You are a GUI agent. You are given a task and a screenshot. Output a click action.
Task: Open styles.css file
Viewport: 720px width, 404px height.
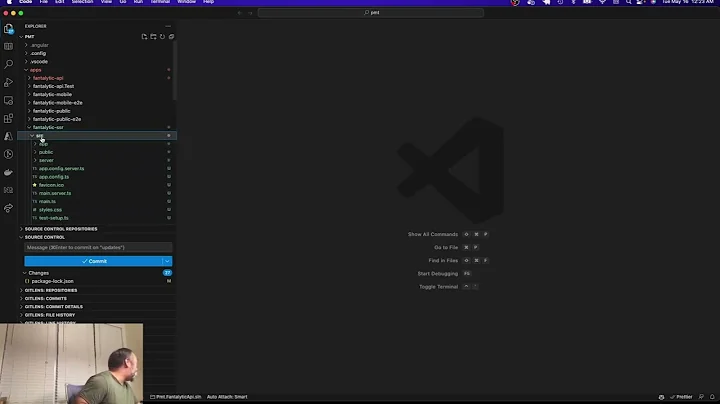click(x=50, y=210)
